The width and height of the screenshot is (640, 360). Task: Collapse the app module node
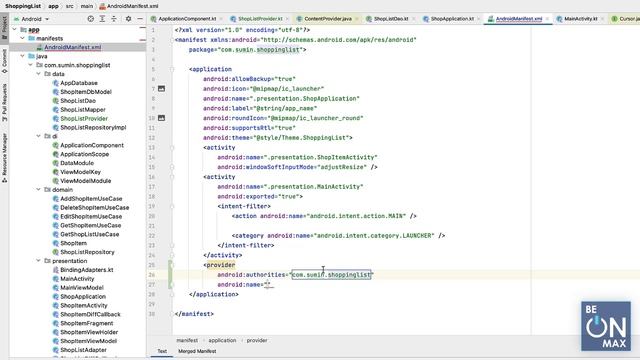tap(15, 29)
